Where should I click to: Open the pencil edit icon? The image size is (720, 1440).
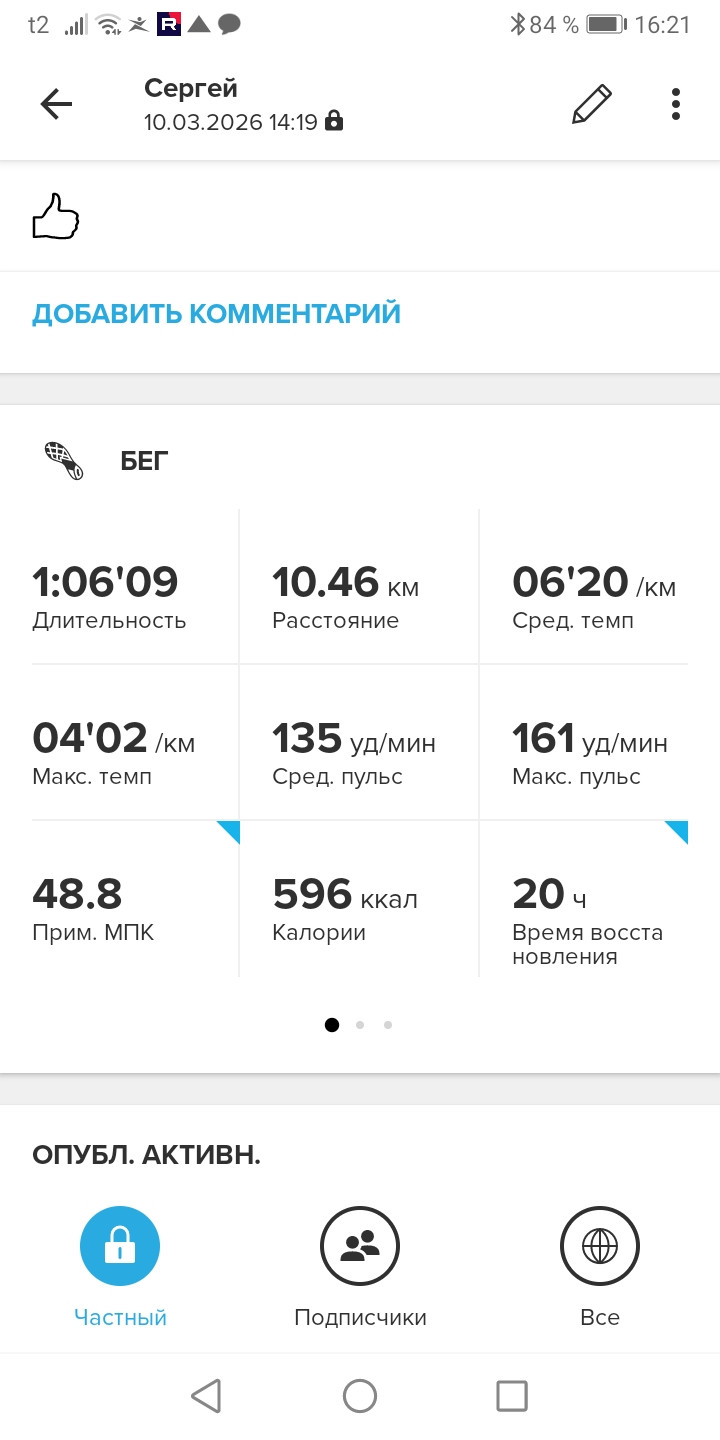coord(591,104)
